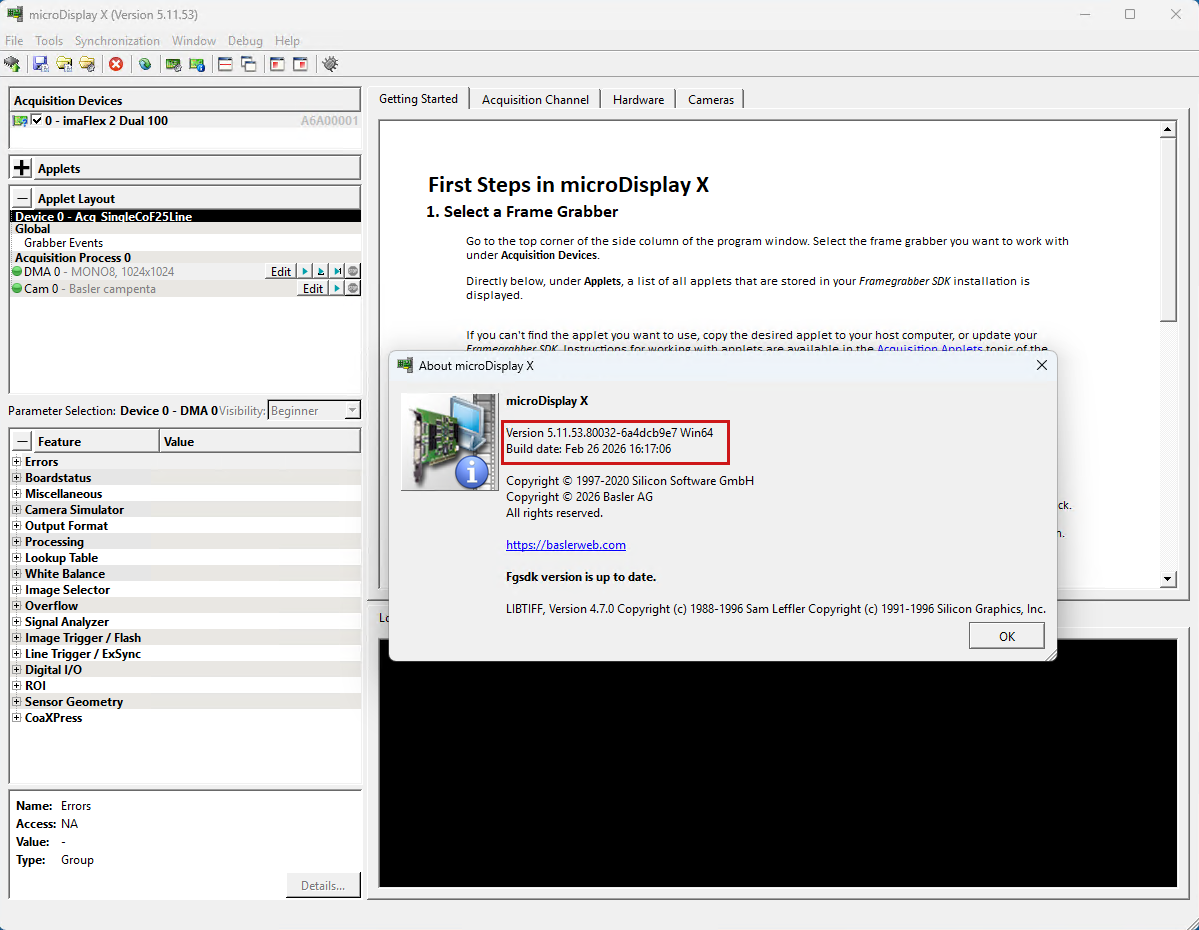This screenshot has width=1199, height=930.
Task: Click the debug bug icon in toolbar
Action: (330, 64)
